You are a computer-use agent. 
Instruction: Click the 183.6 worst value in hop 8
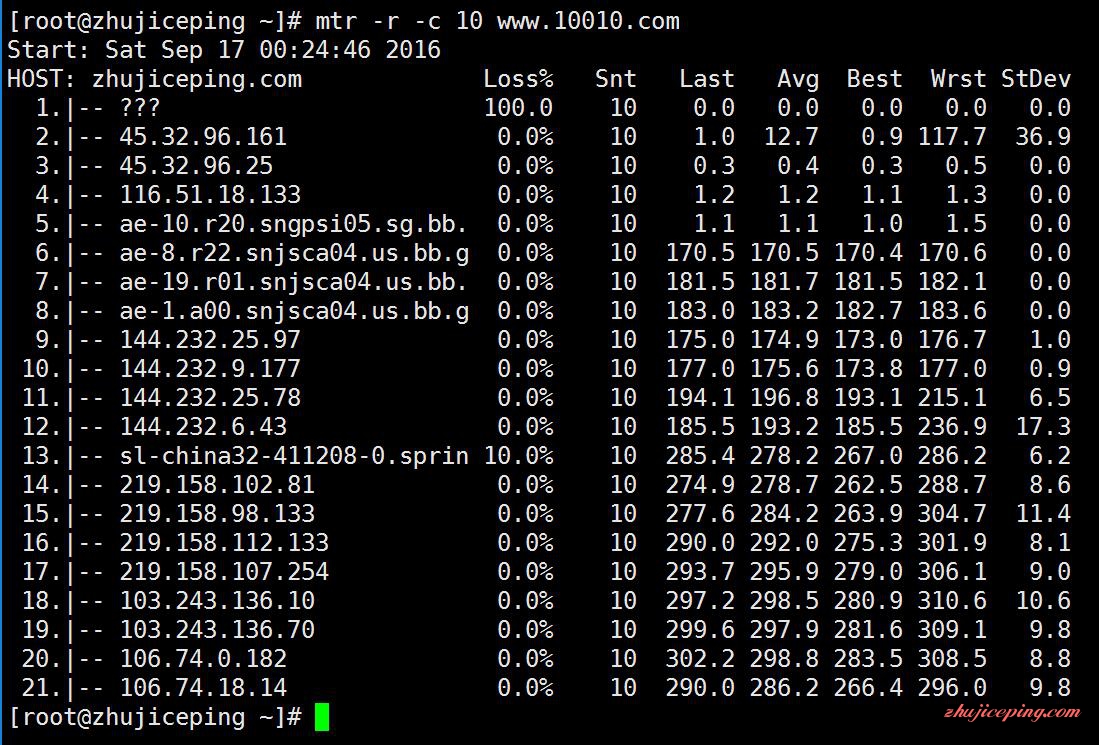point(953,311)
